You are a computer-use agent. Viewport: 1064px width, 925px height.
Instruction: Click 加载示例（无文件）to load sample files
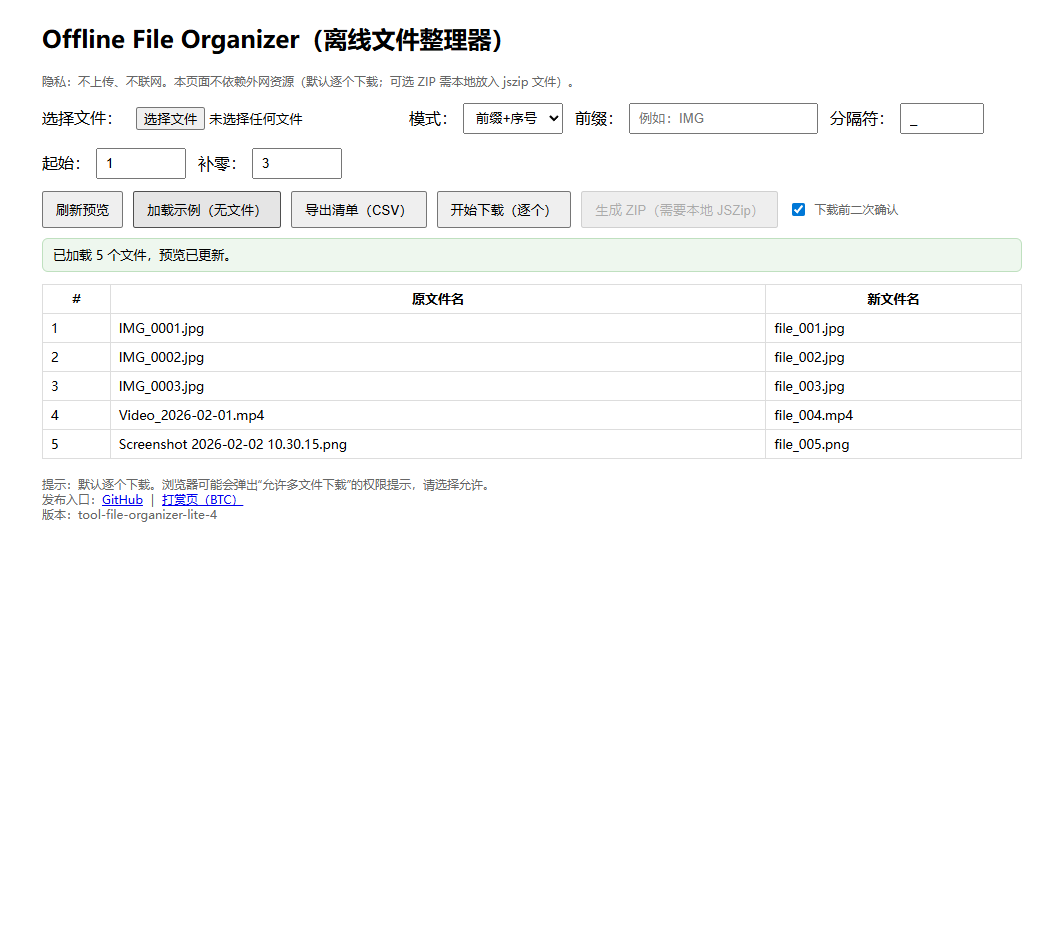point(206,209)
